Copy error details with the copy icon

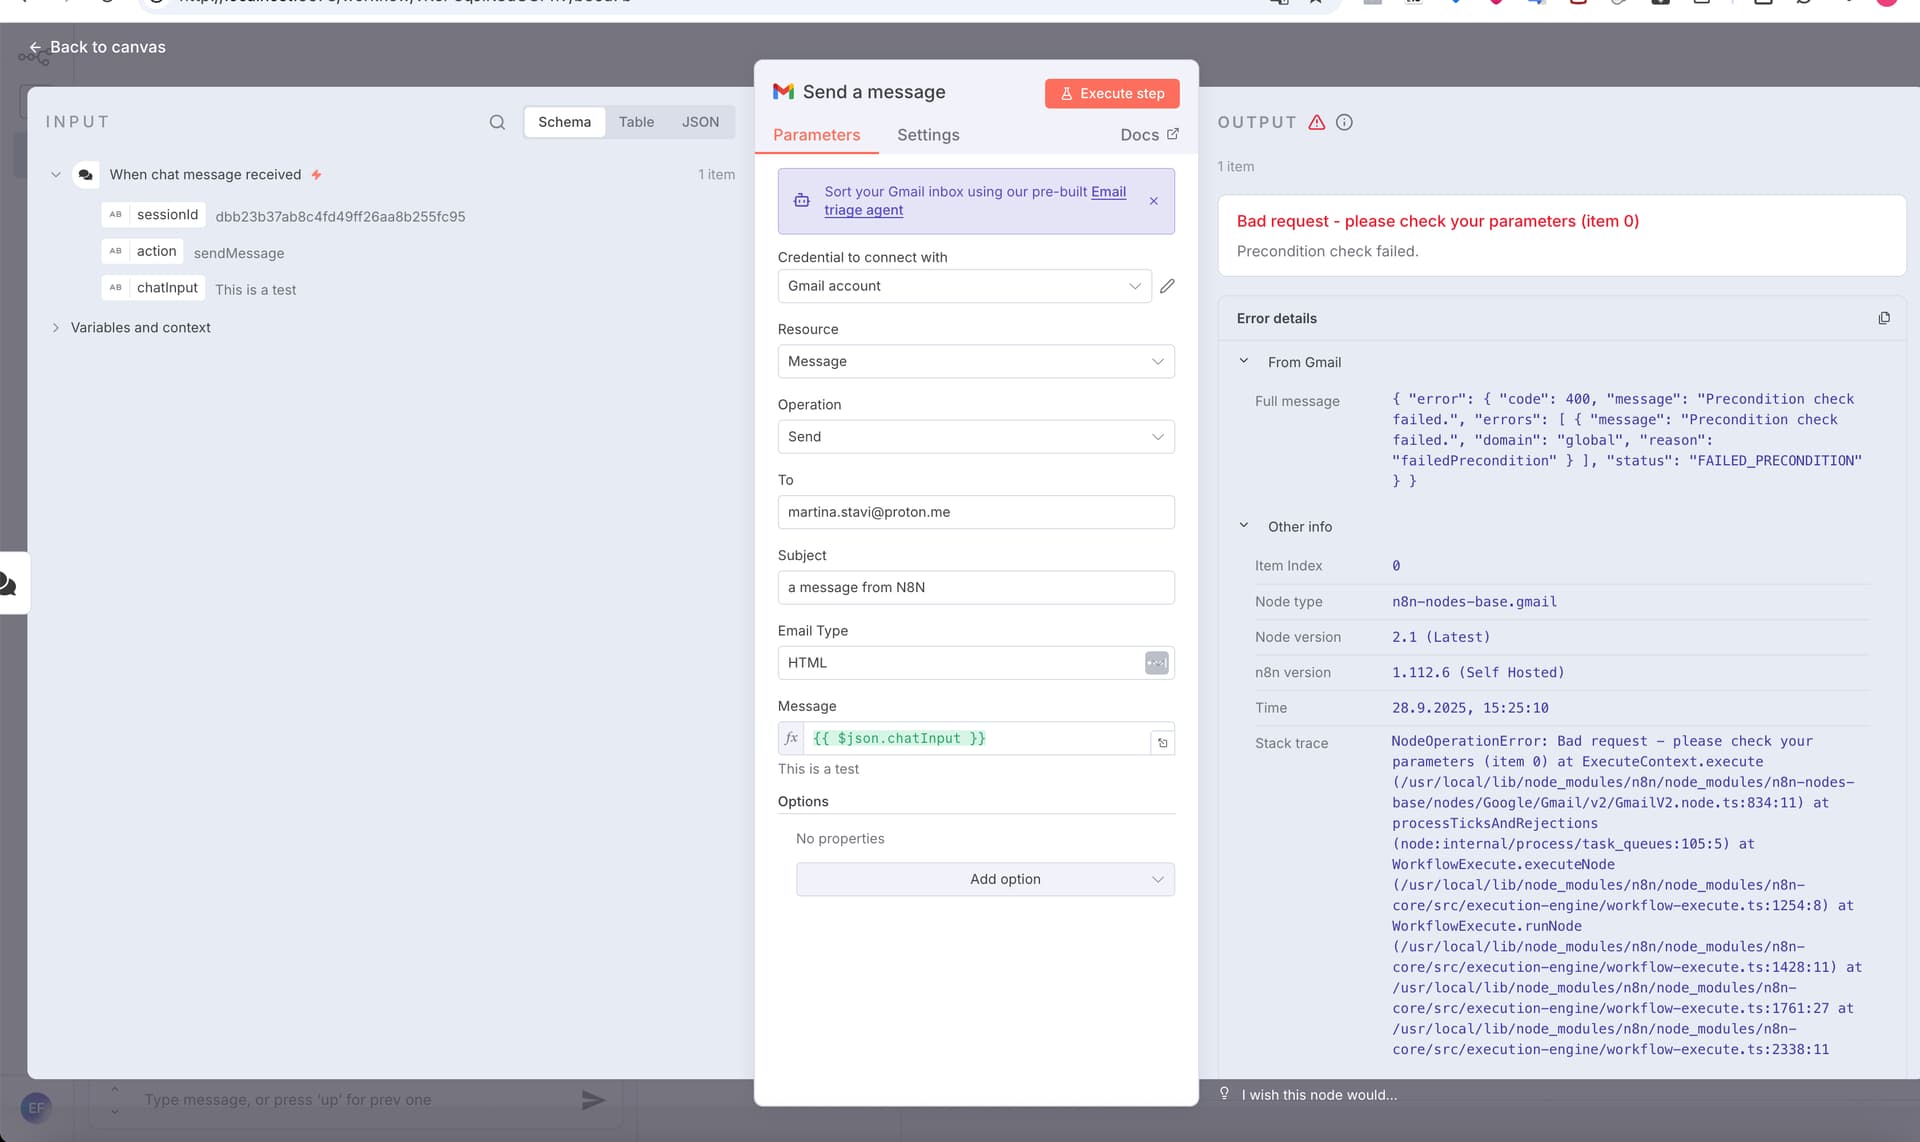click(x=1884, y=318)
